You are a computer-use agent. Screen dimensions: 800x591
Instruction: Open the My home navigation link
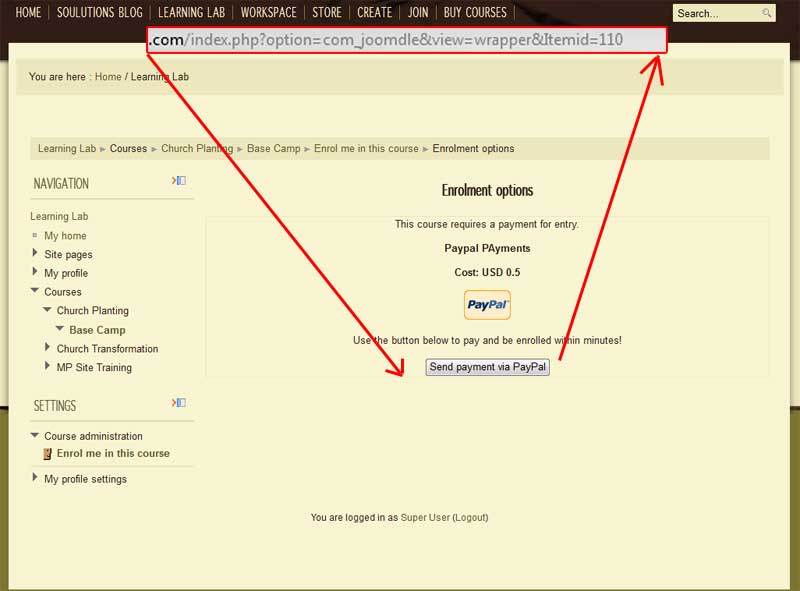click(65, 236)
